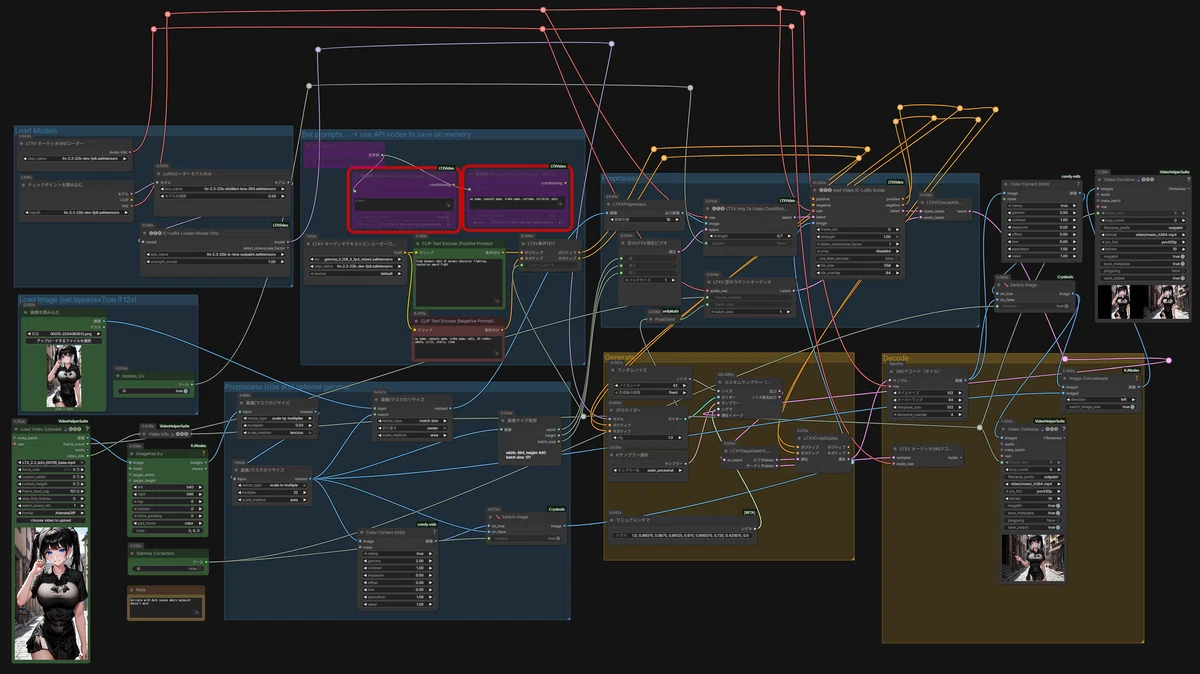Open distilled-lora-384 lora_name dropdown
The height and width of the screenshot is (674, 1200).
(222, 187)
